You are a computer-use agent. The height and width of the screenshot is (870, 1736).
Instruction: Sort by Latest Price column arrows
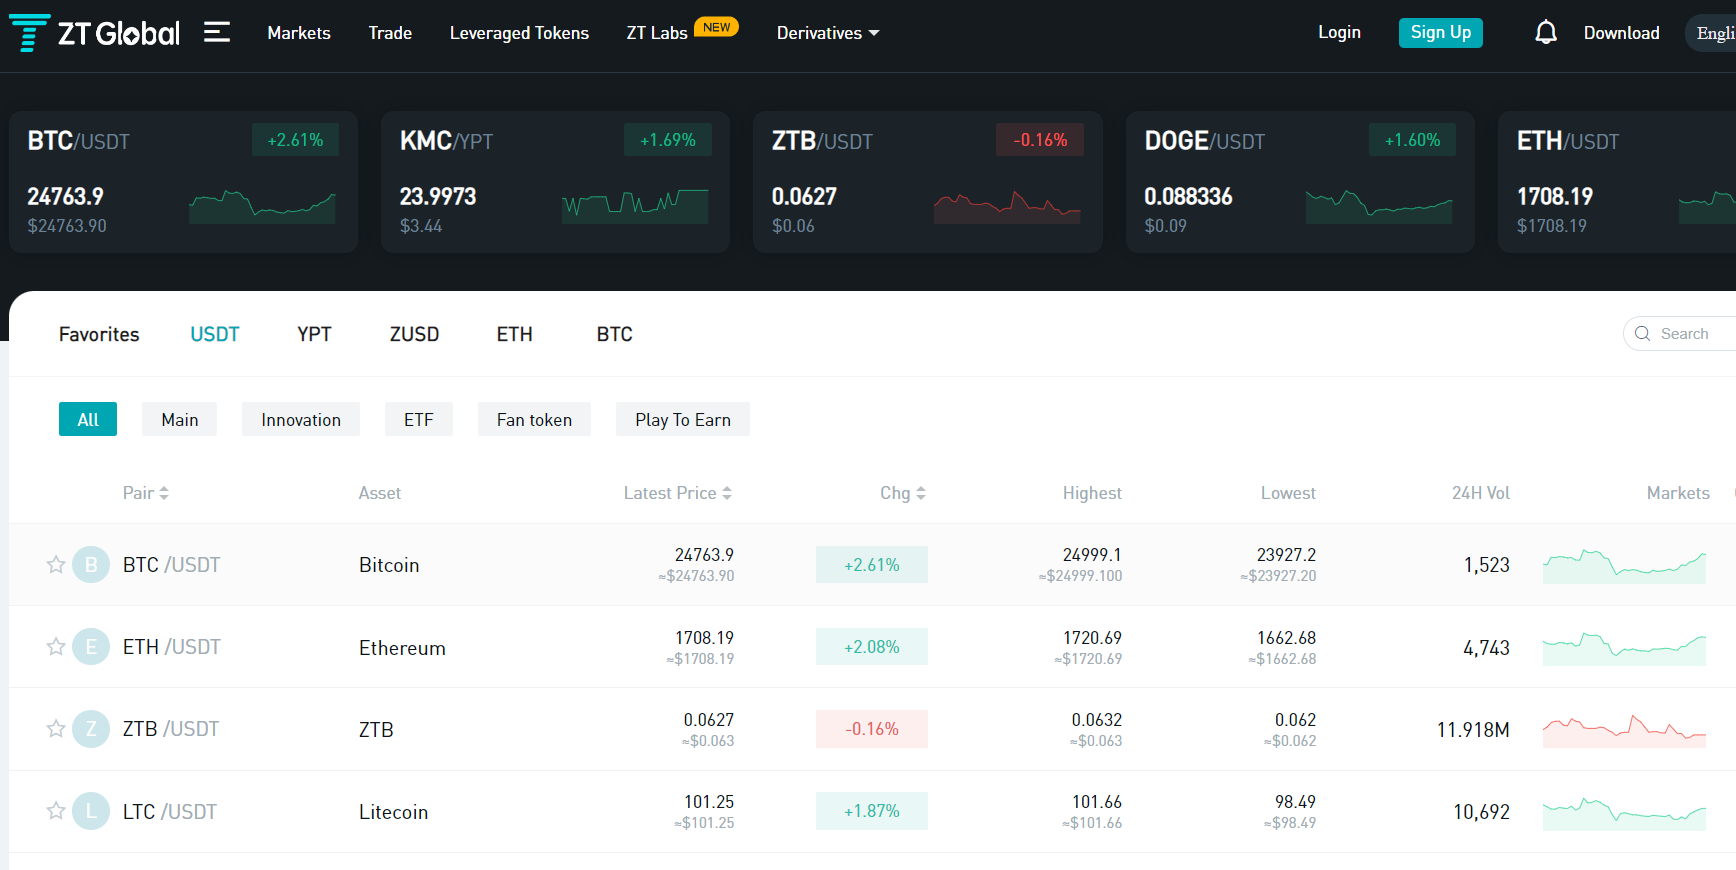(727, 493)
